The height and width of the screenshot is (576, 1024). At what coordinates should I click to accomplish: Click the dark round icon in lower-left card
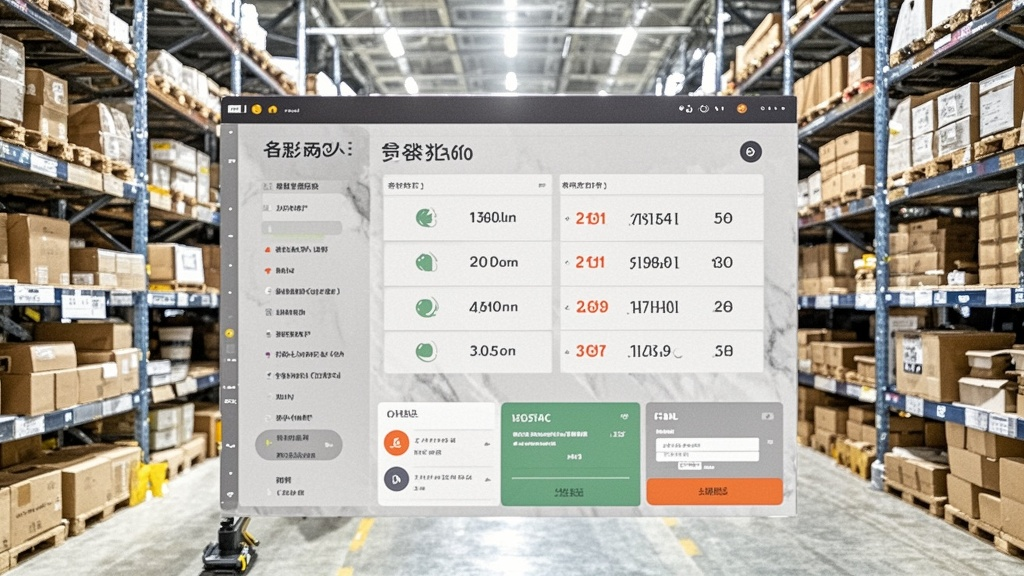396,479
